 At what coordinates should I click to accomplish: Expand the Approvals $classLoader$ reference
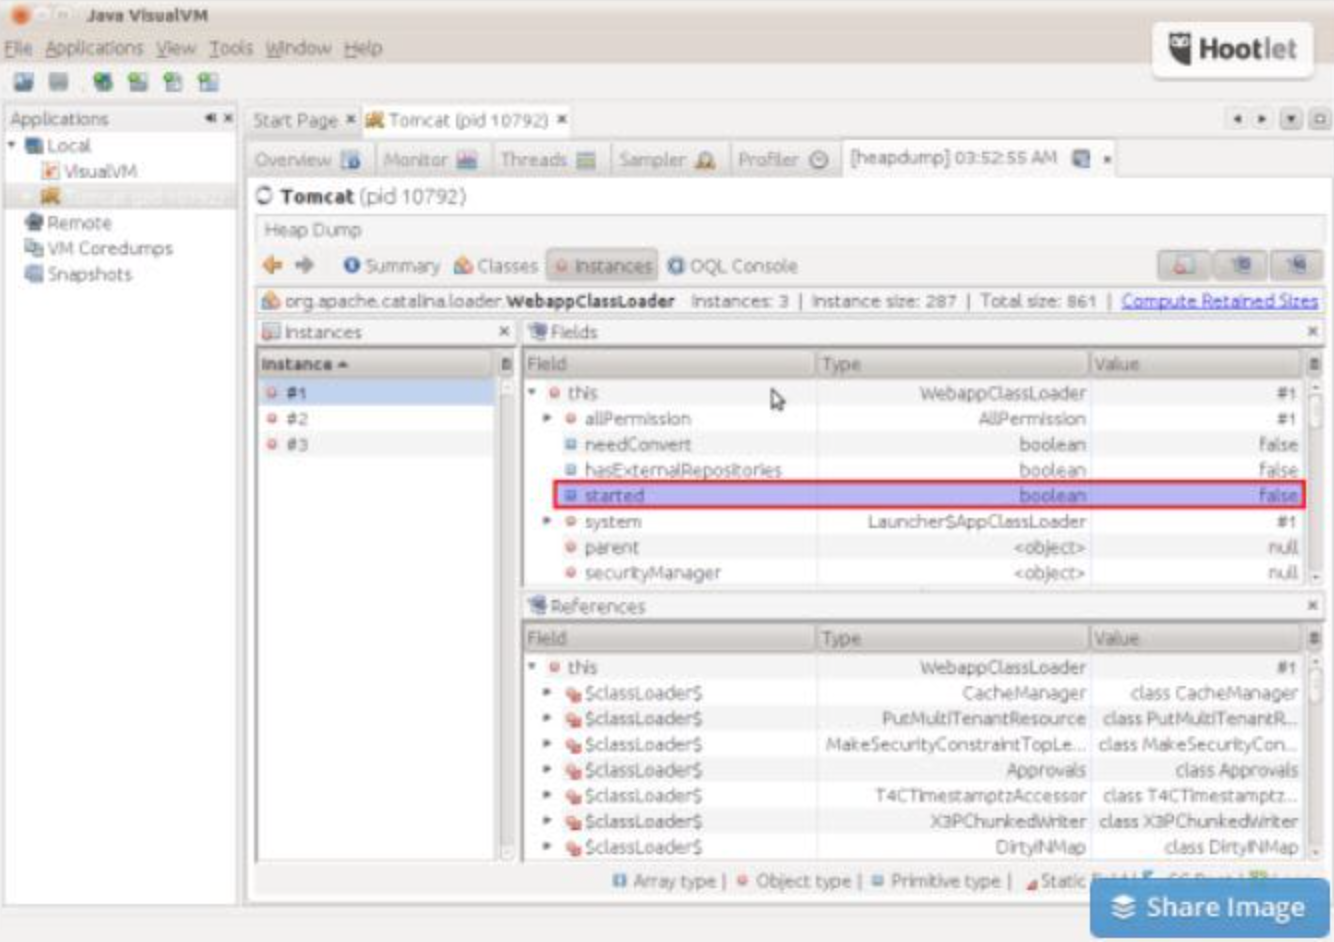coord(547,770)
